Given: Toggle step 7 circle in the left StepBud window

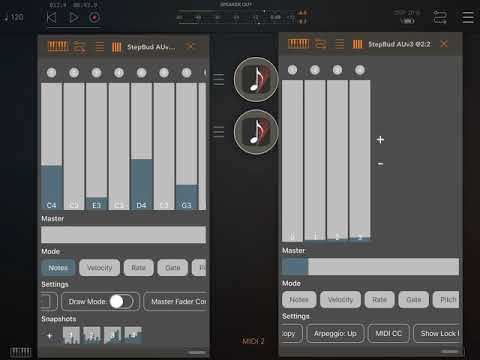Looking at the screenshot, I should point(186,73).
